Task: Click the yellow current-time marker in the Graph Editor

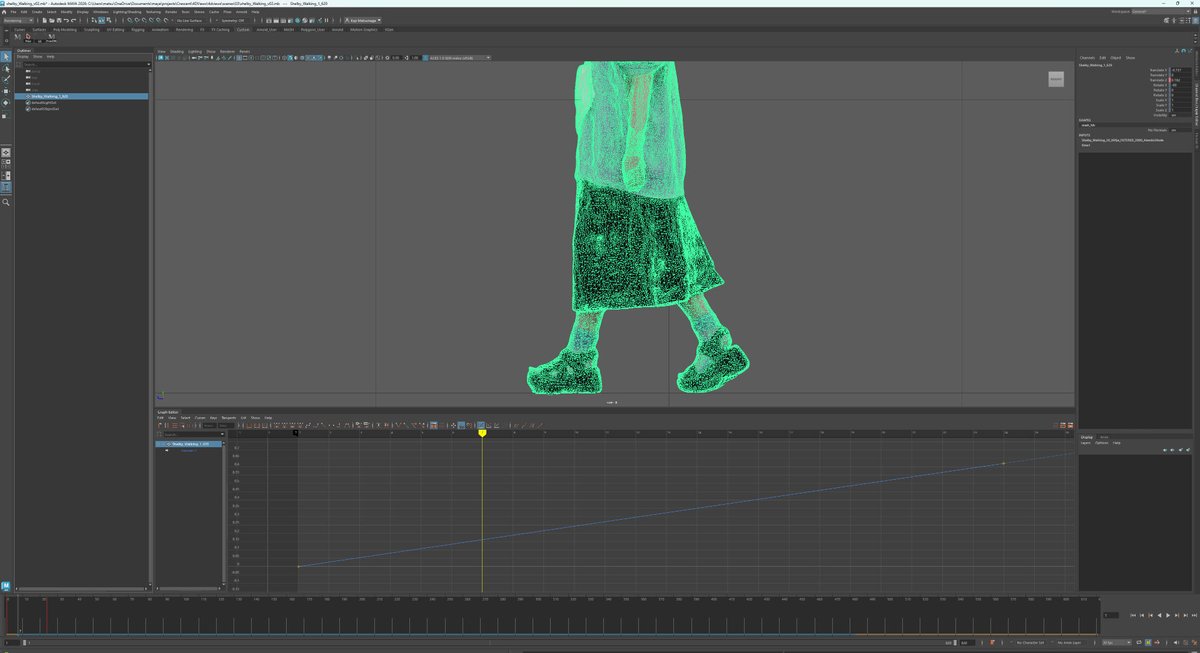Action: click(482, 433)
